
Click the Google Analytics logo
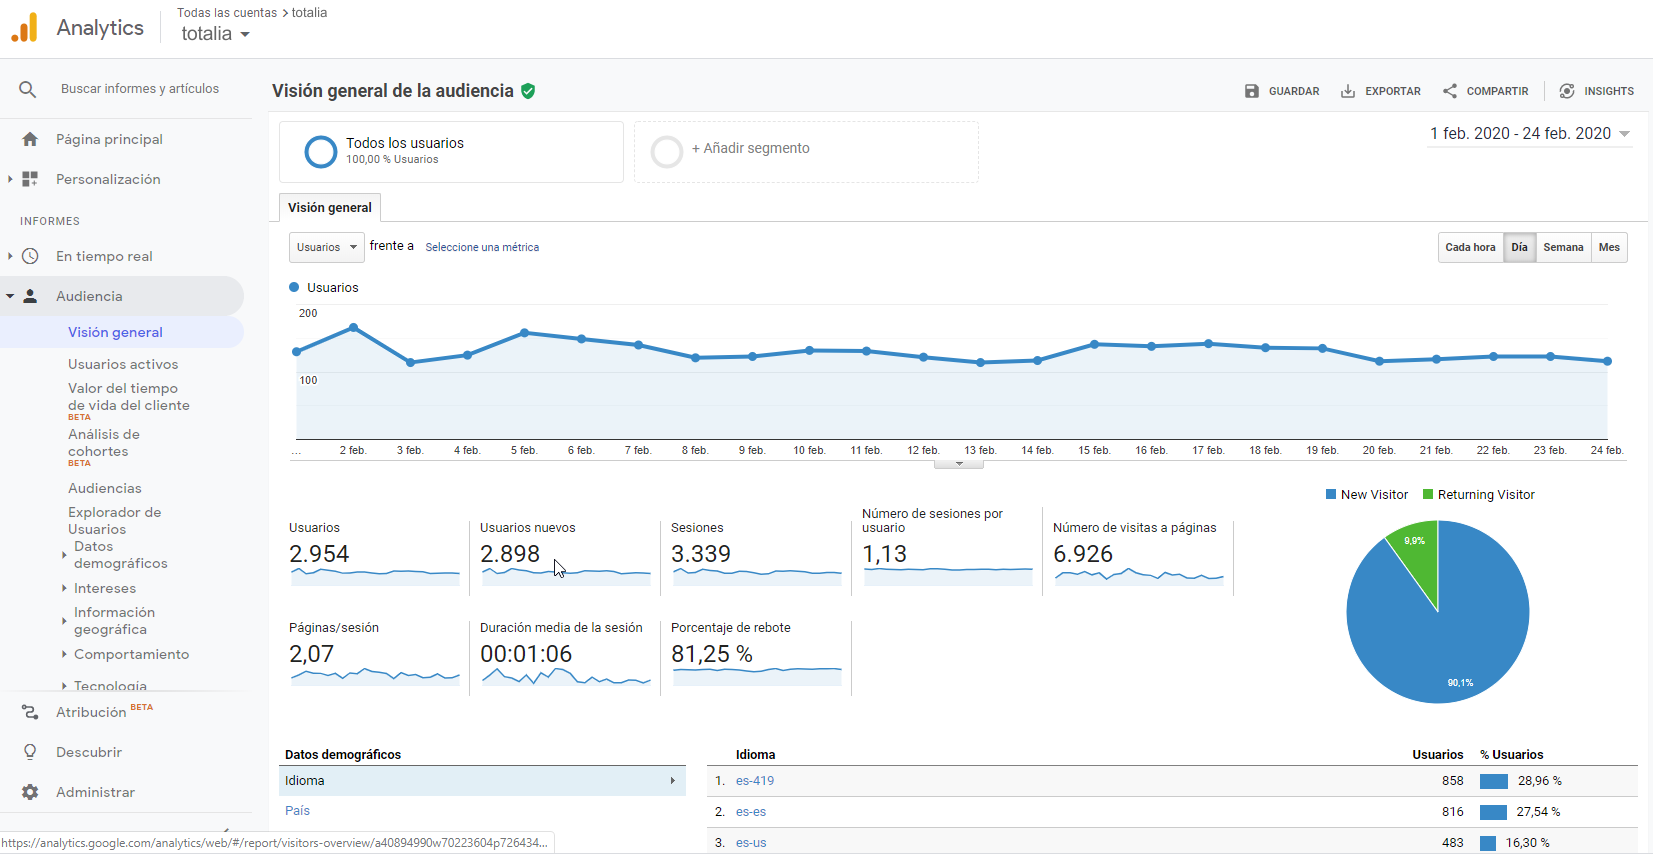click(24, 28)
